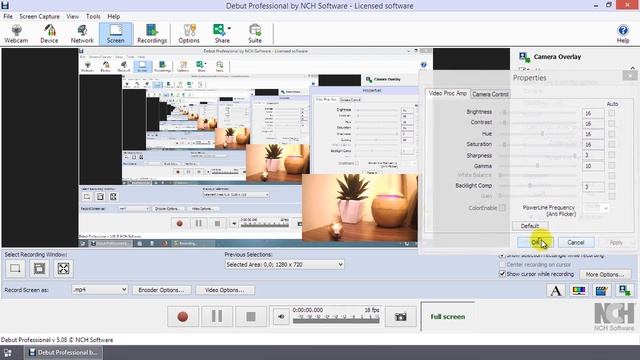Click the audio level meter bar
This screenshot has width=640, height=360.
336,320
